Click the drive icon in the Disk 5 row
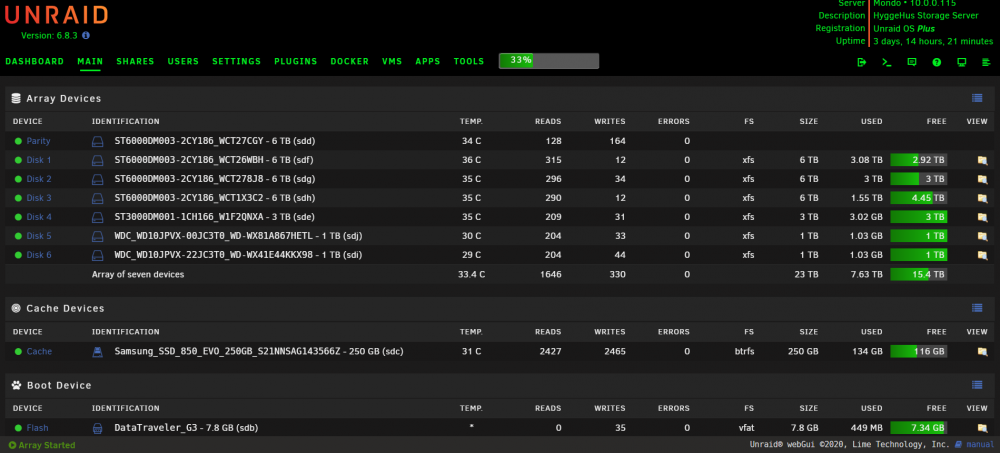 click(x=98, y=236)
